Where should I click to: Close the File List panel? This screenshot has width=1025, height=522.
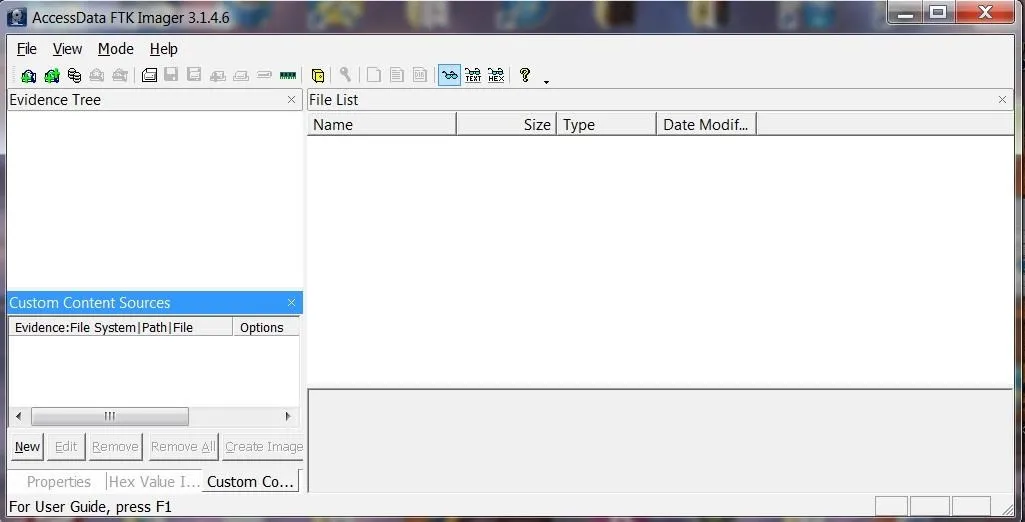pos(1002,100)
